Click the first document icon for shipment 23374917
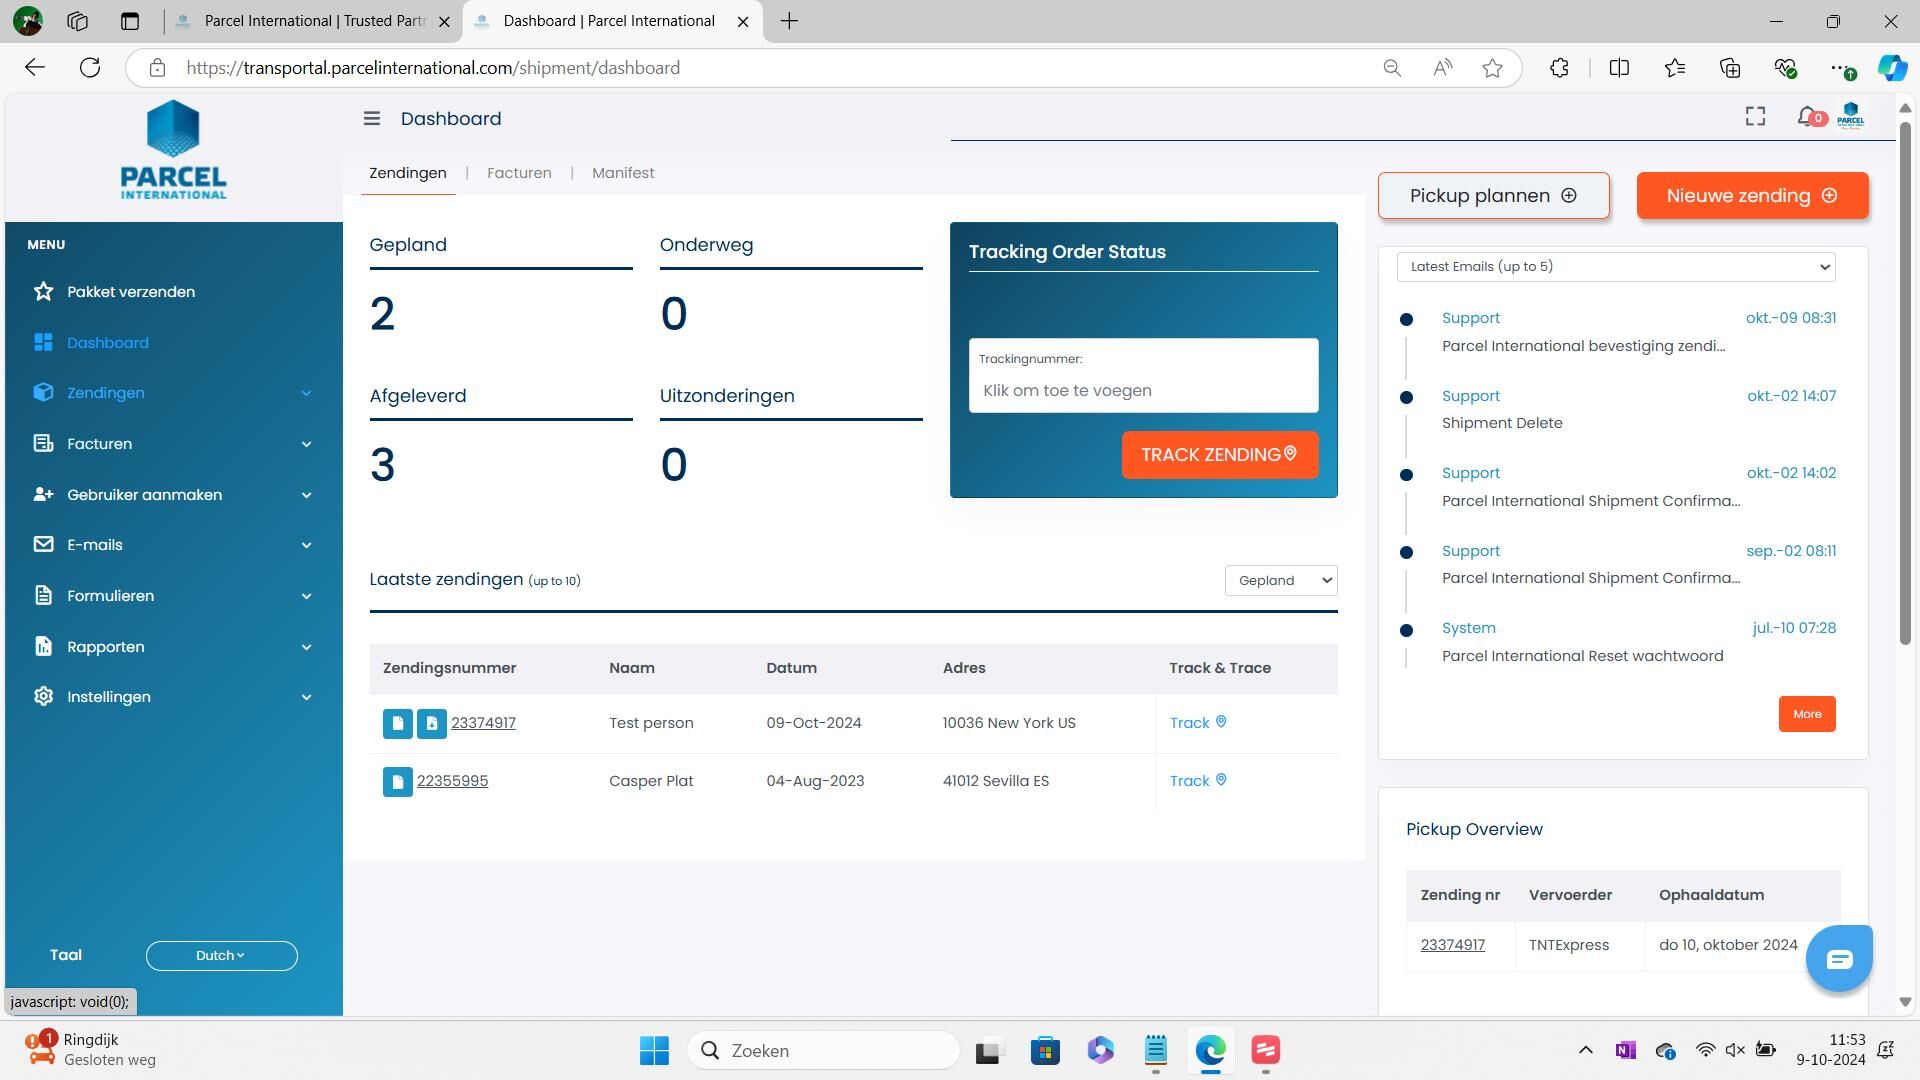Viewport: 1920px width, 1080px height. (x=397, y=723)
